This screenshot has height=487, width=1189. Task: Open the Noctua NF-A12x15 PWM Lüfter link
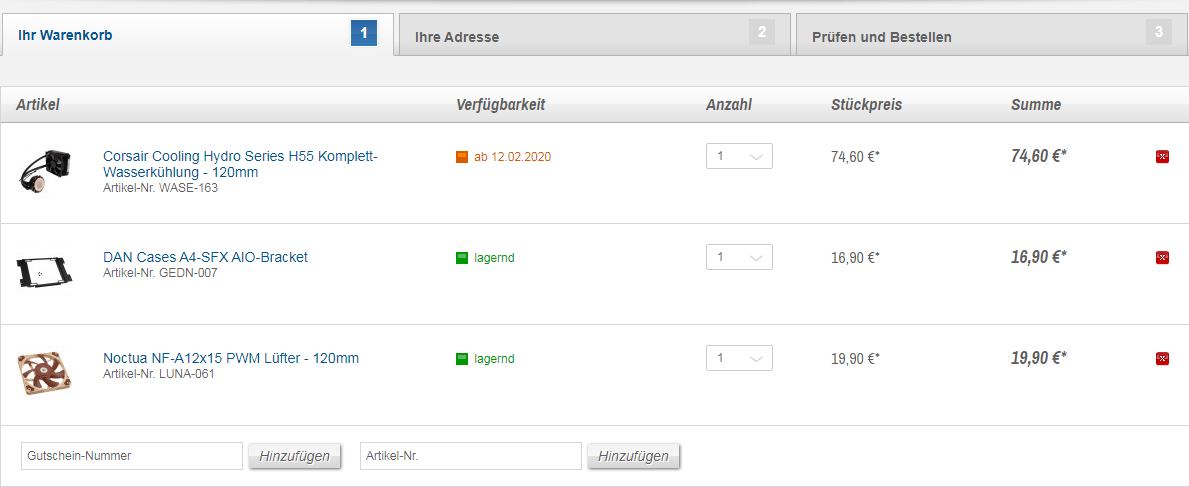click(231, 358)
